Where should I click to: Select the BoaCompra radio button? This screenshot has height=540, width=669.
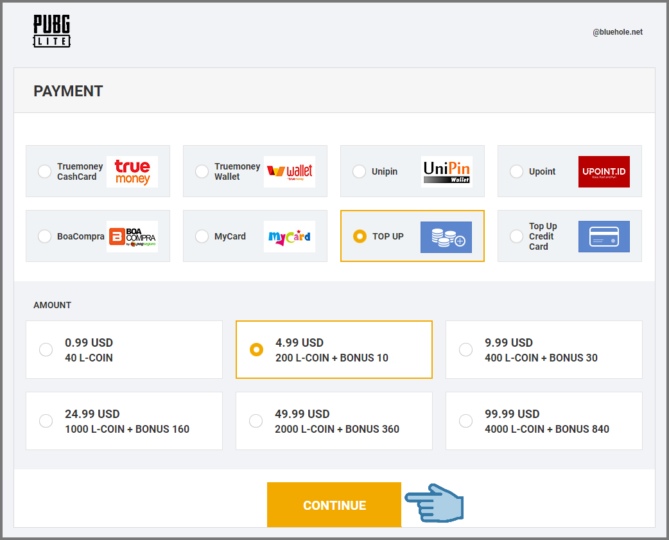point(44,236)
